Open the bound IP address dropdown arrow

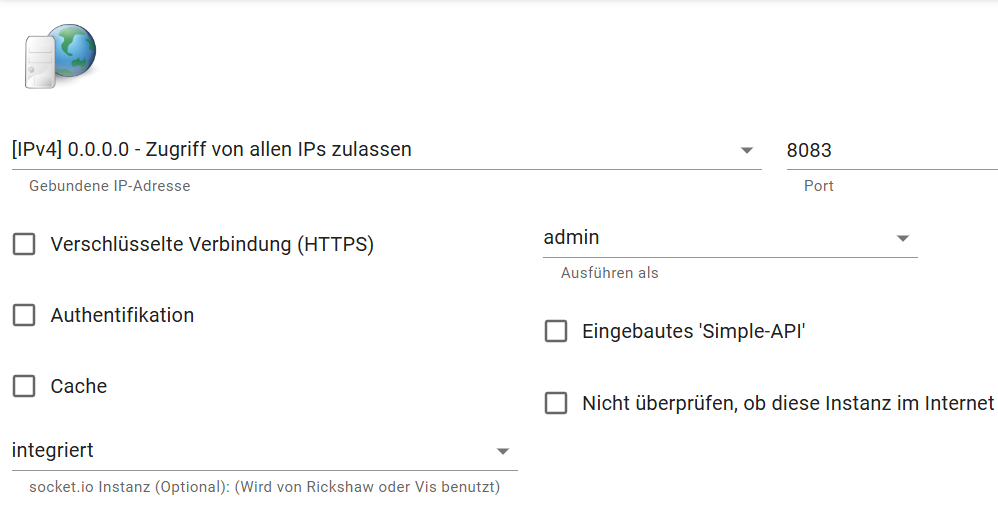coord(746,151)
